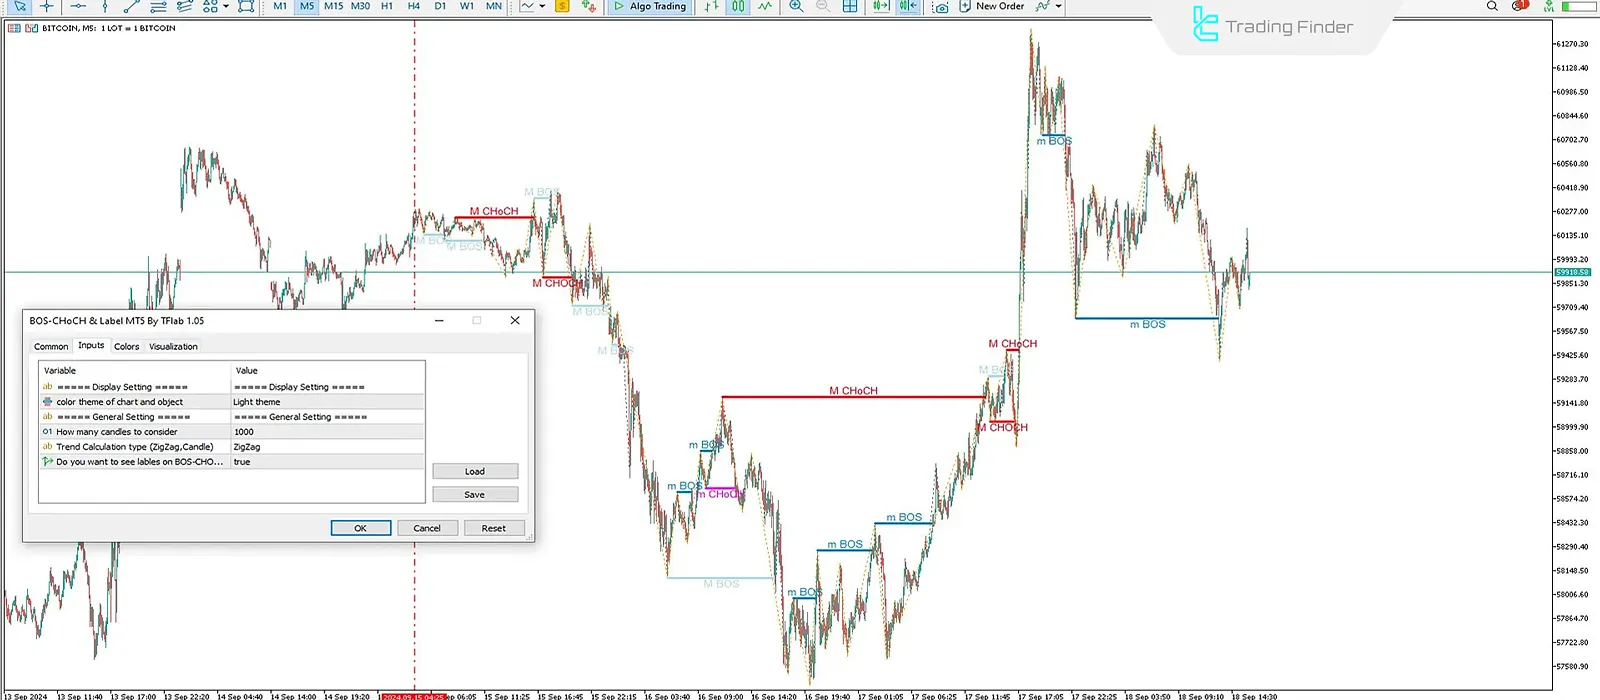Click the zoom in magnifier icon
This screenshot has width=1600, height=700.
(796, 6)
